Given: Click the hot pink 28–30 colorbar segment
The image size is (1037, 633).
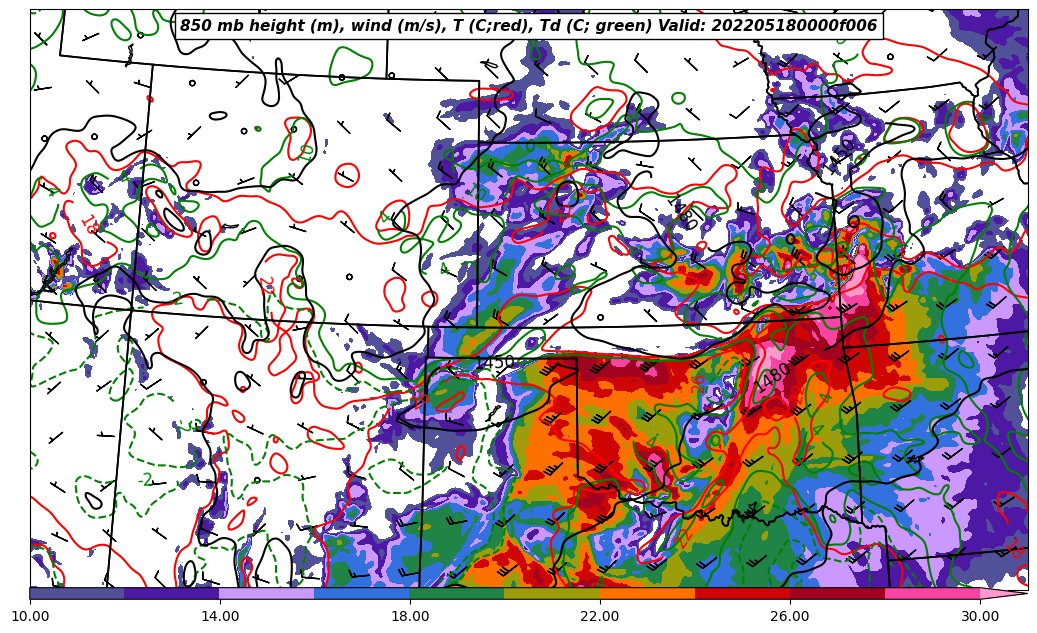Looking at the screenshot, I should tap(933, 593).
